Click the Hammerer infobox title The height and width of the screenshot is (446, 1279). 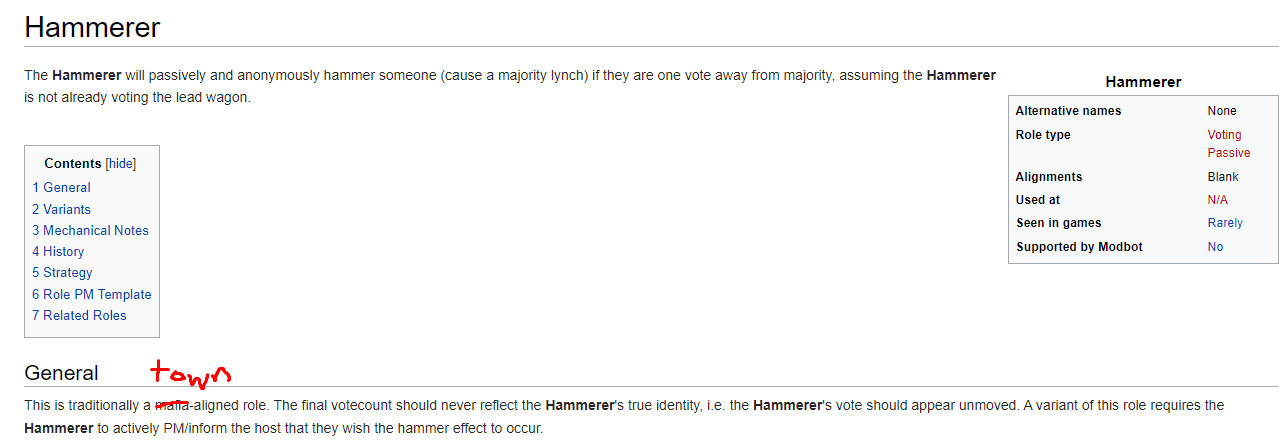tap(1143, 82)
